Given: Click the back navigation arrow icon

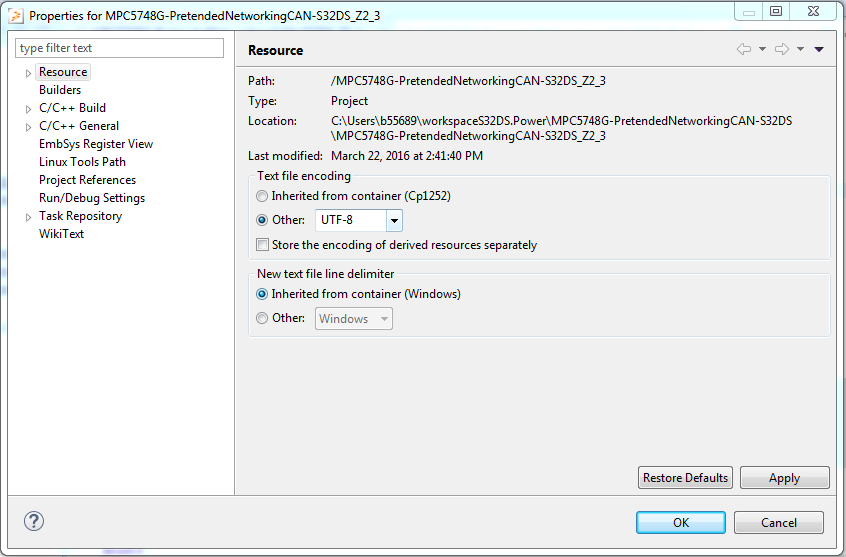Looking at the screenshot, I should [743, 49].
